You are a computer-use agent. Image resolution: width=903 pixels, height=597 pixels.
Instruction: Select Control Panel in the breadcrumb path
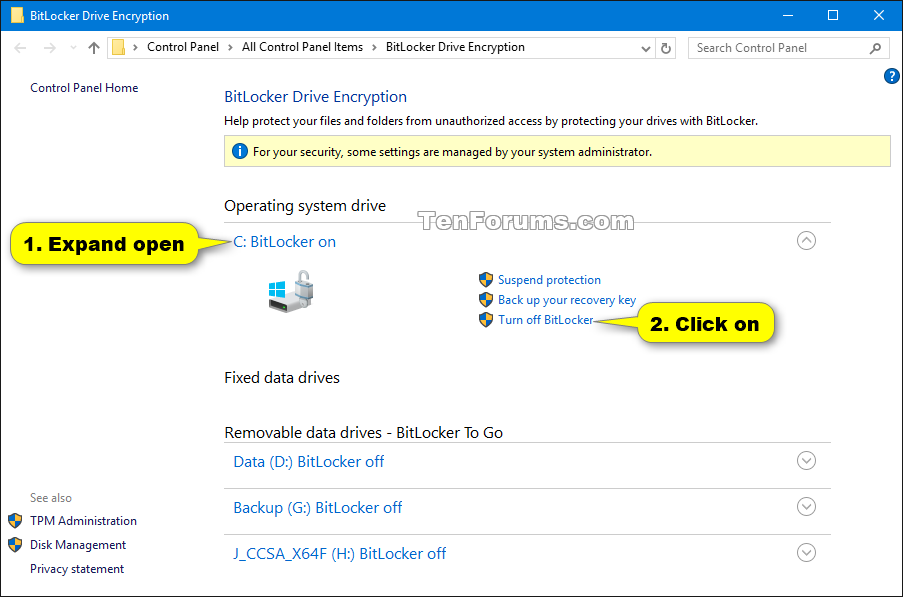pyautogui.click(x=183, y=47)
